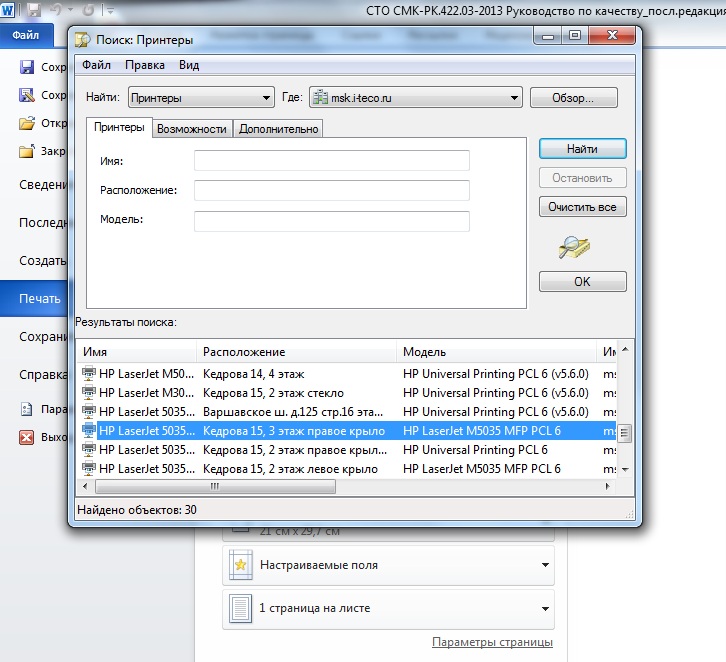Image resolution: width=726 pixels, height=662 pixels.
Task: Open the Вид menu in search dialog
Action: click(x=189, y=65)
